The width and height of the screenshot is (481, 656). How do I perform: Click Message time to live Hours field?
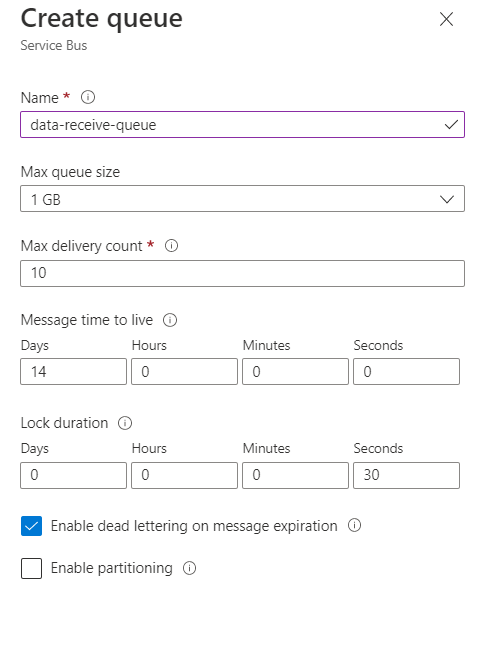tap(184, 372)
